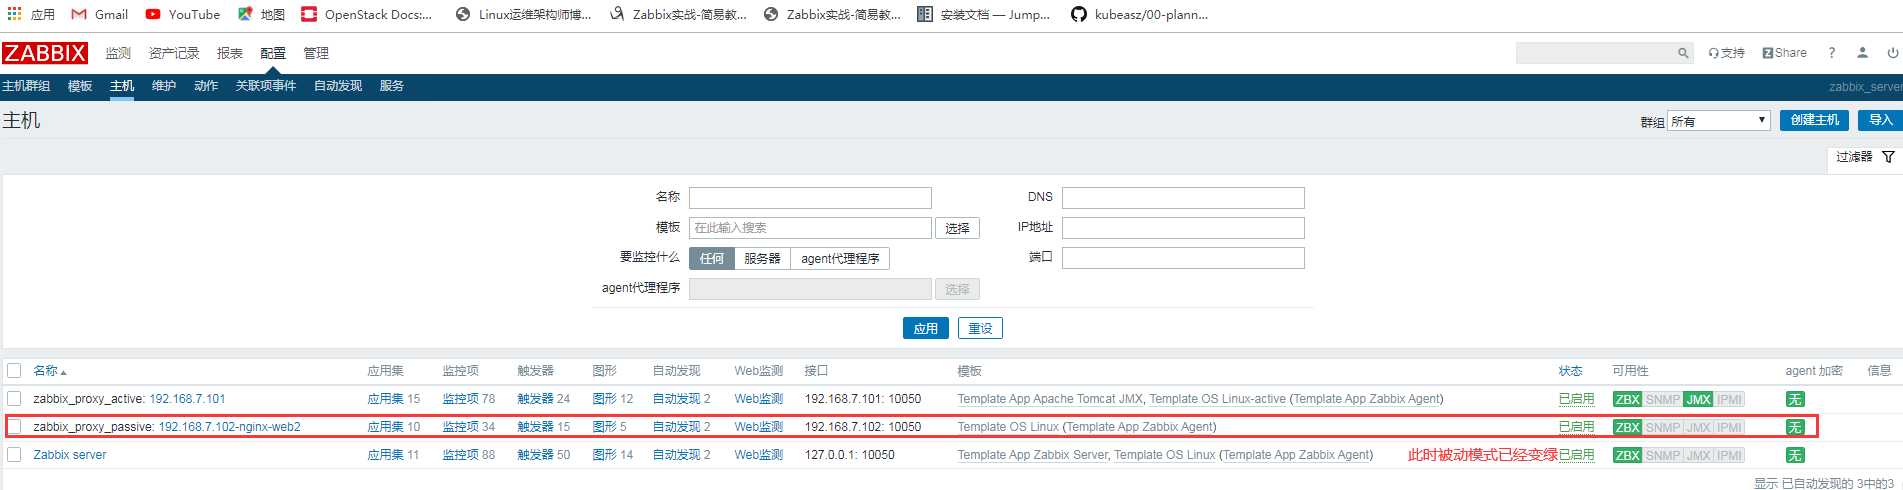The width and height of the screenshot is (1903, 490).
Task: Sort by 名称 column header
Action: click(x=49, y=370)
